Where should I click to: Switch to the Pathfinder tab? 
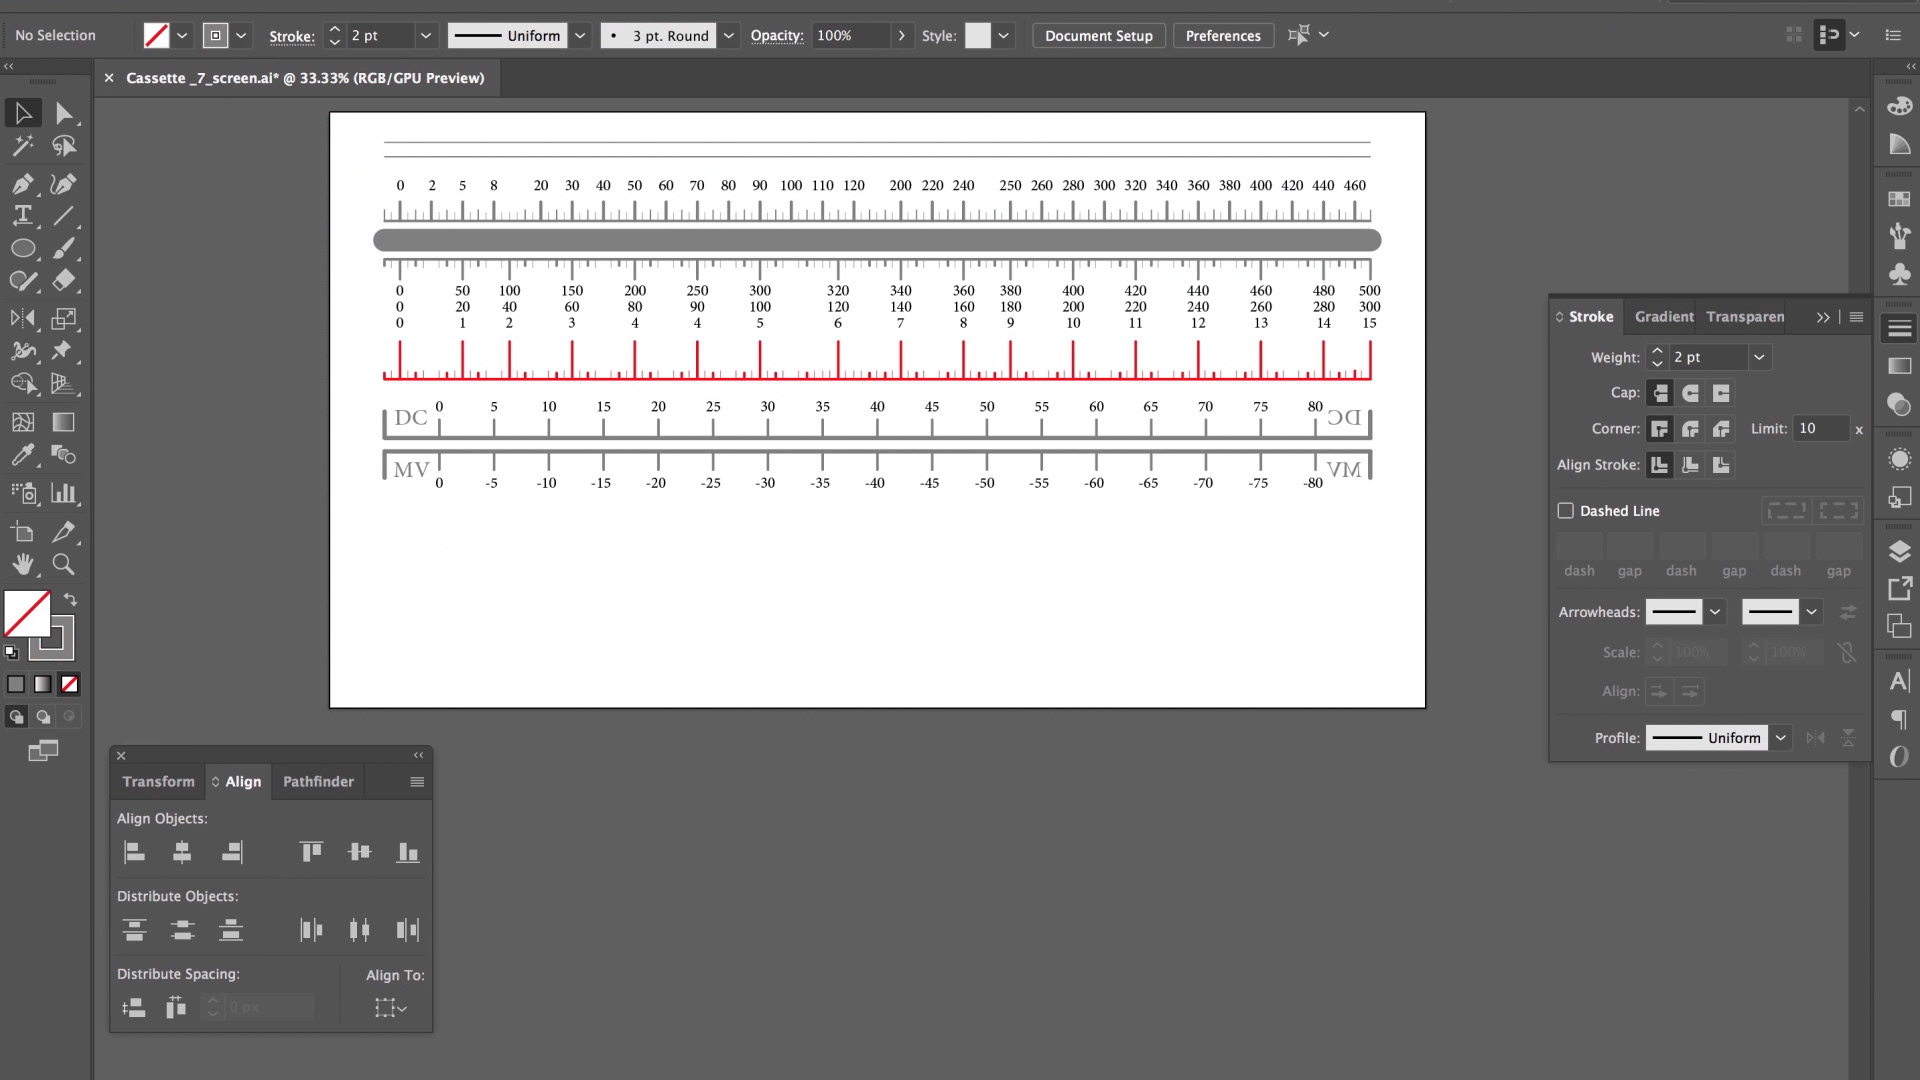[318, 781]
